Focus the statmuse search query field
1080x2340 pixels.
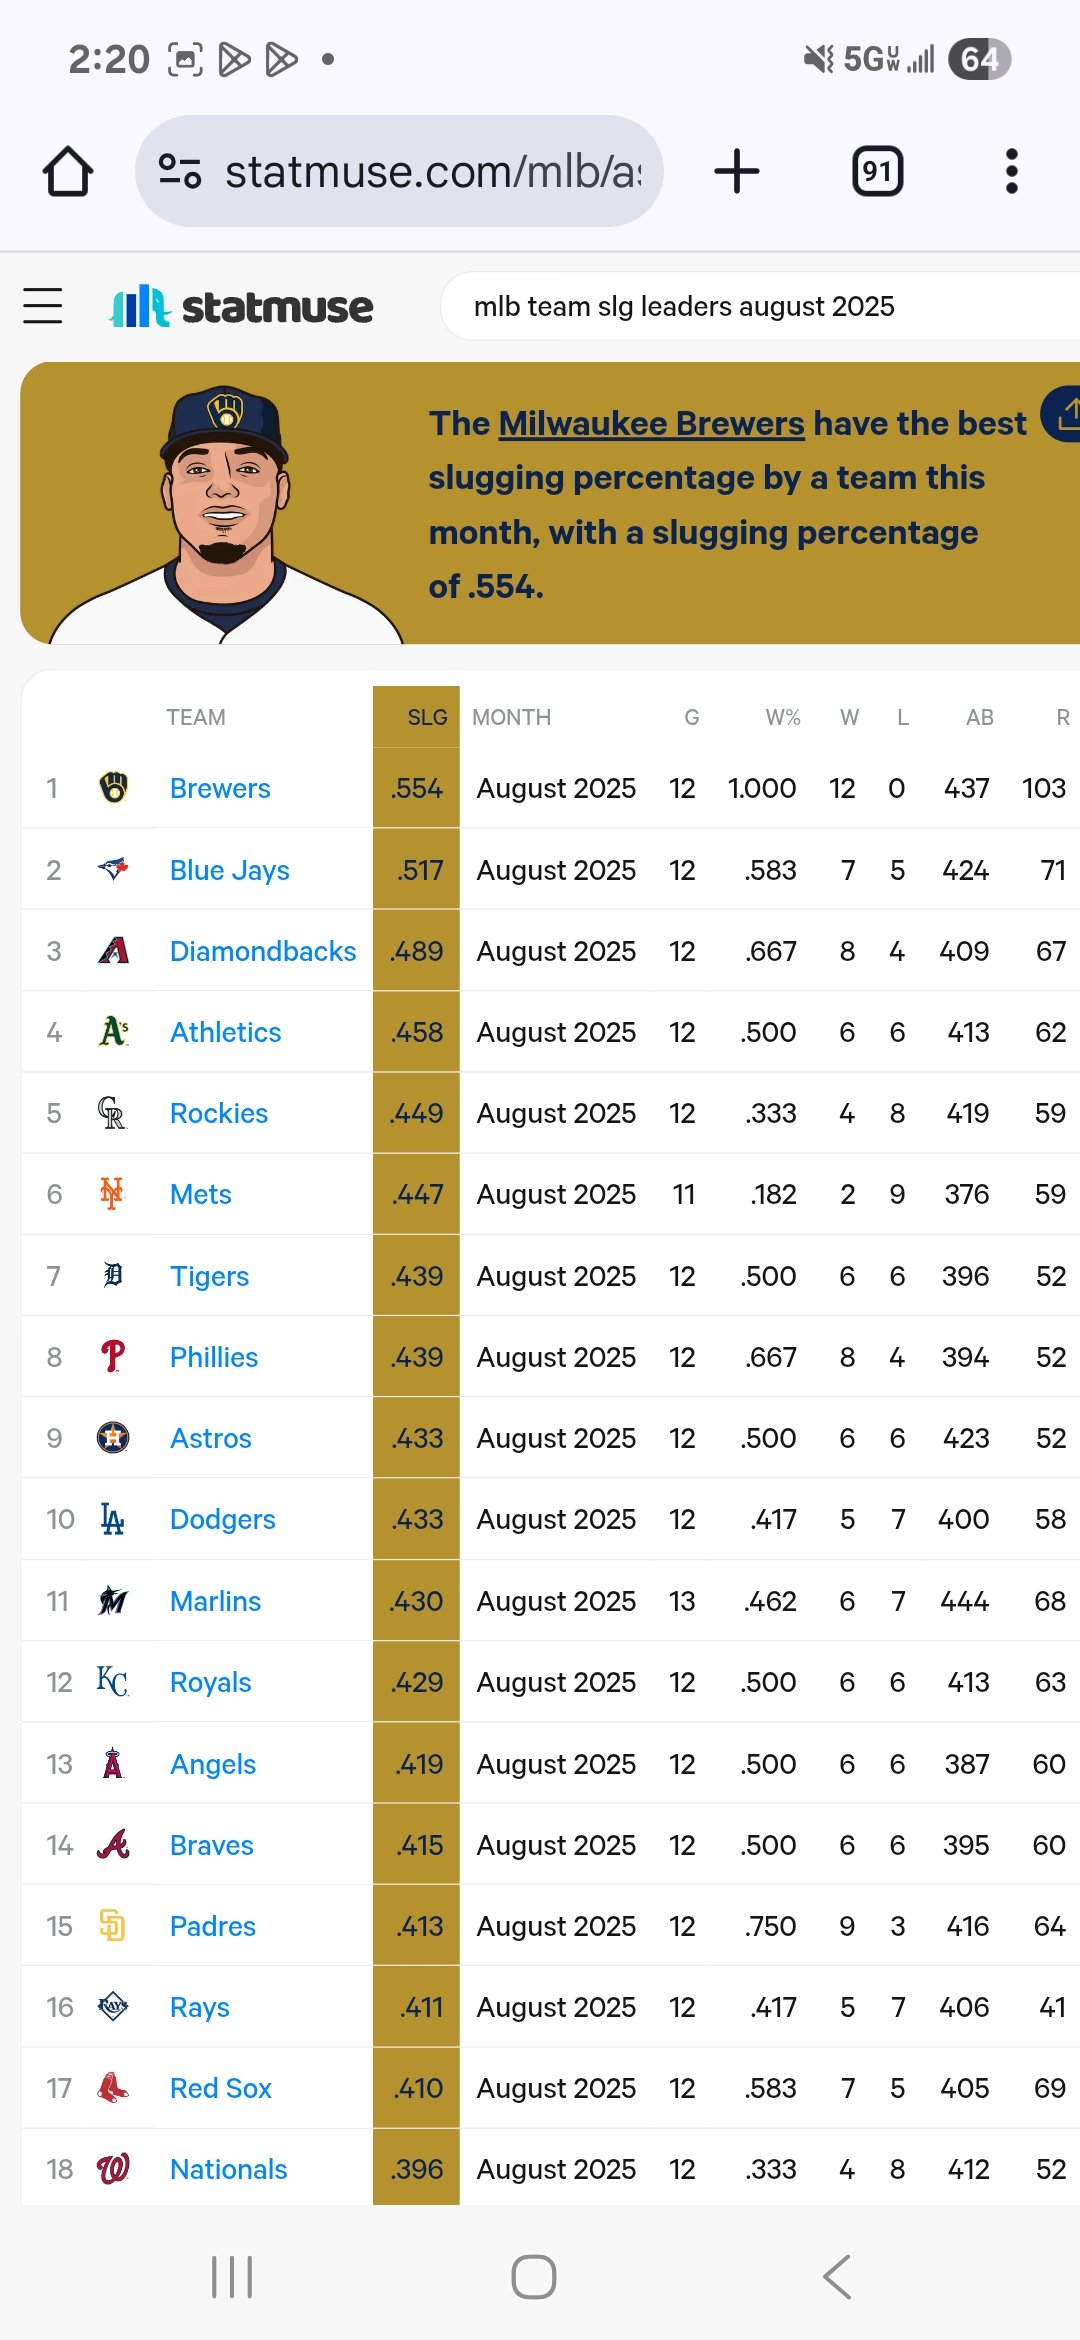760,306
